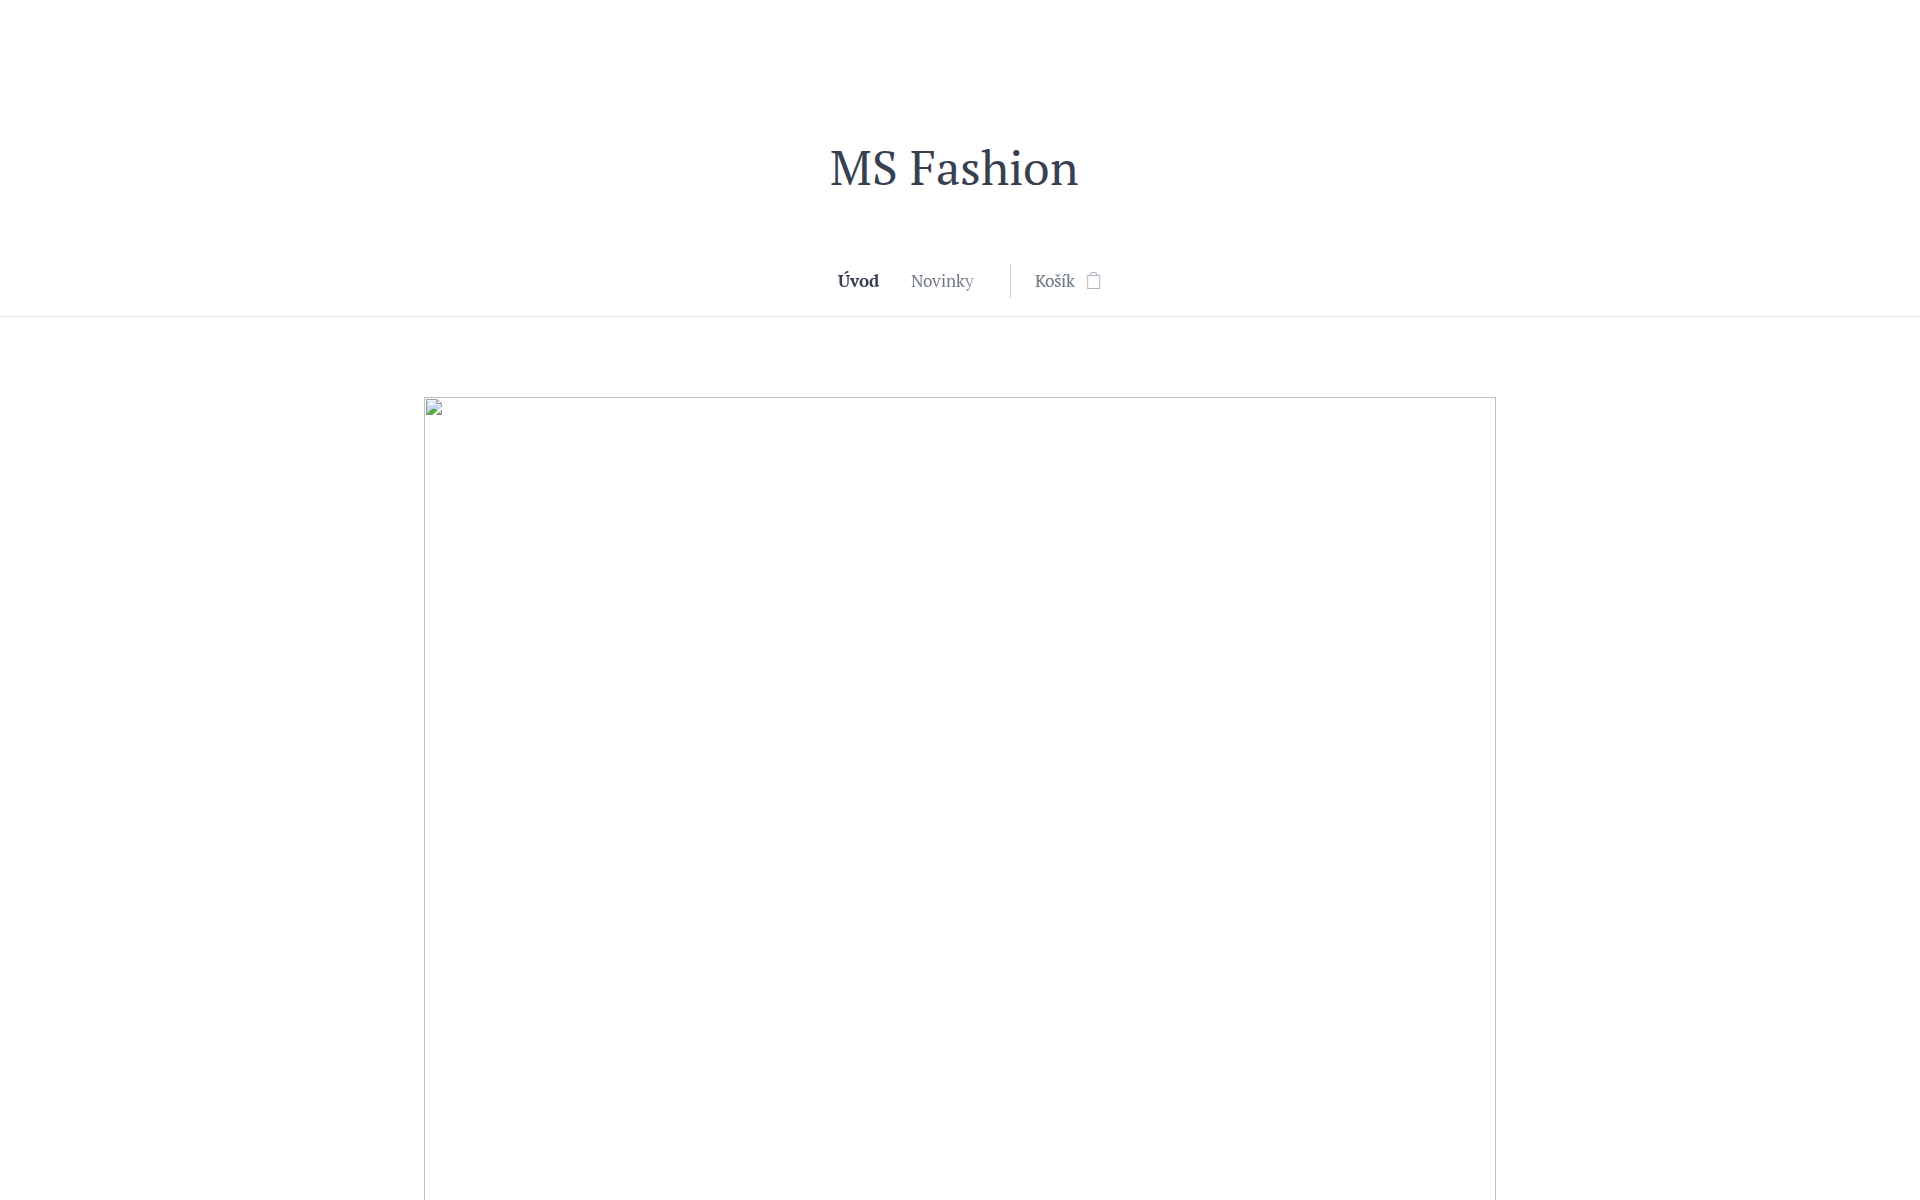Click the divider area near Košík
The width and height of the screenshot is (1920, 1200).
pos(1010,281)
